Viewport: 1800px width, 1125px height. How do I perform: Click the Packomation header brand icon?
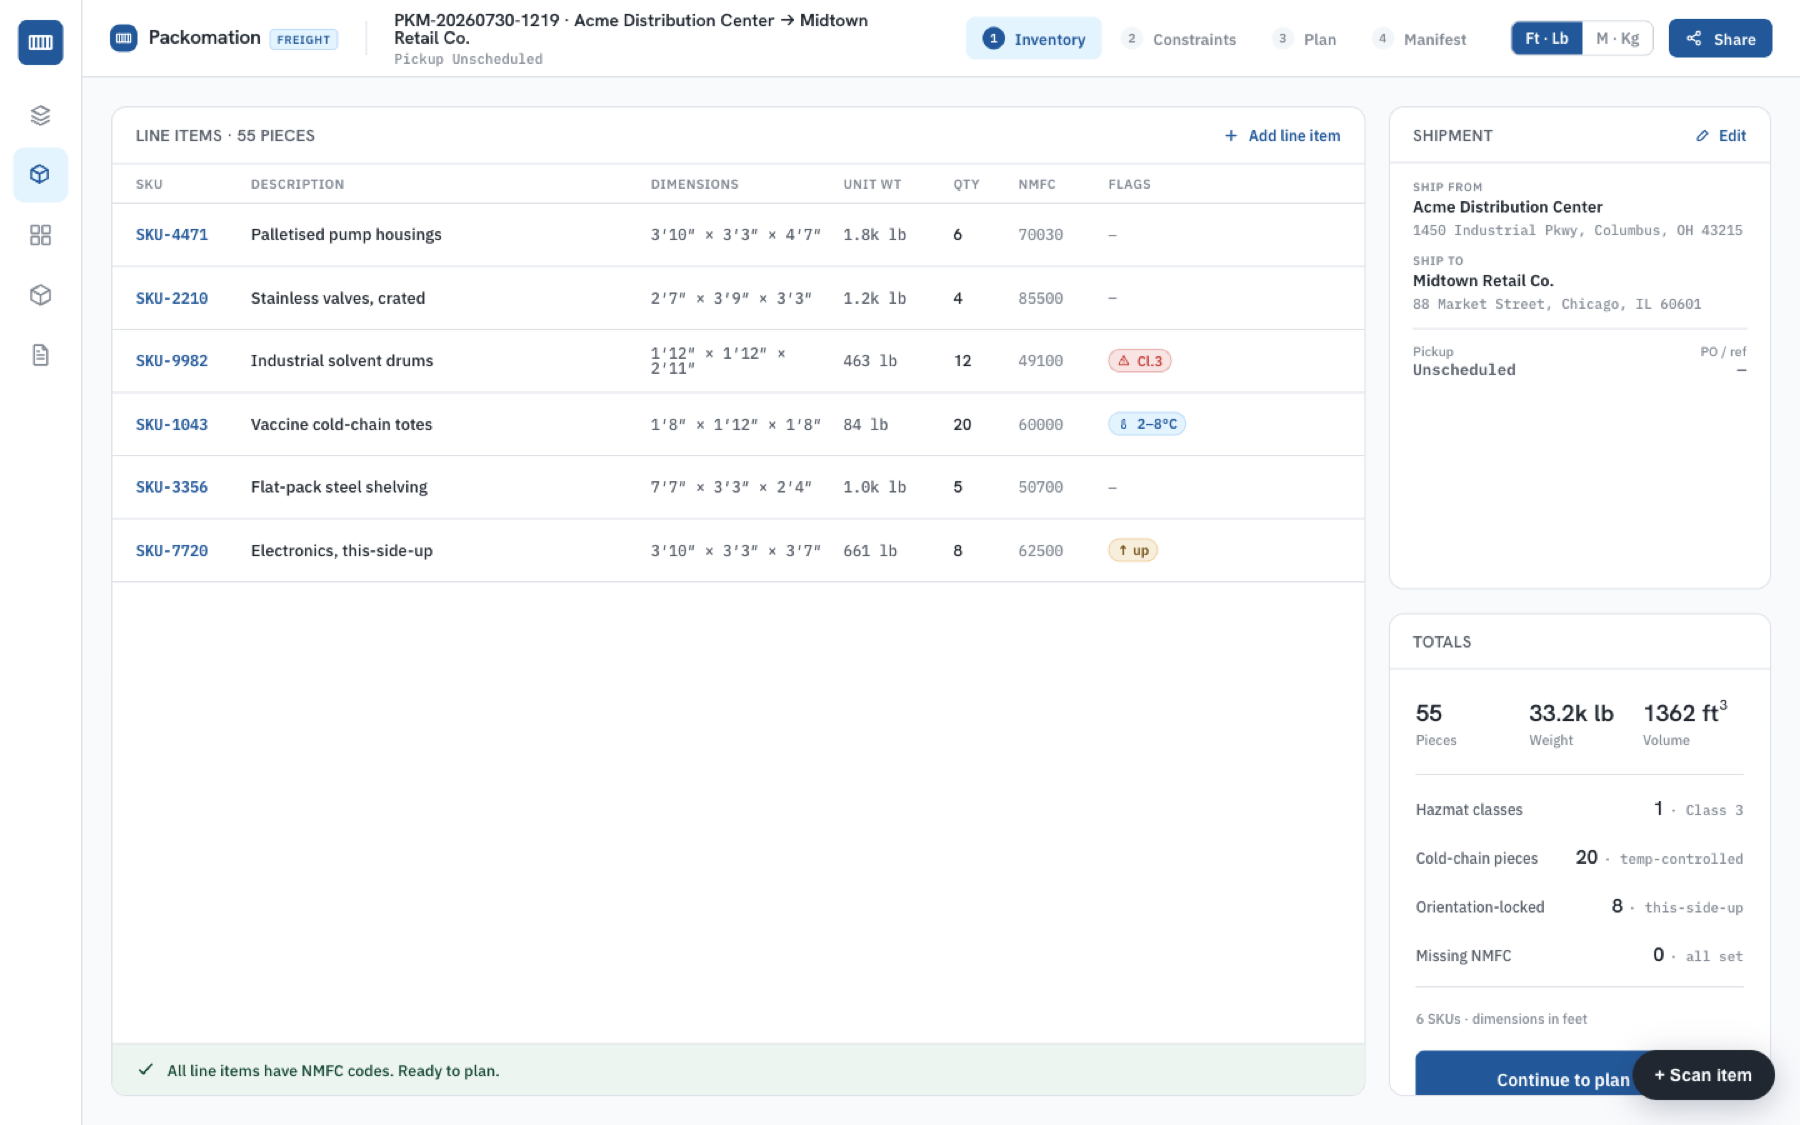point(123,38)
